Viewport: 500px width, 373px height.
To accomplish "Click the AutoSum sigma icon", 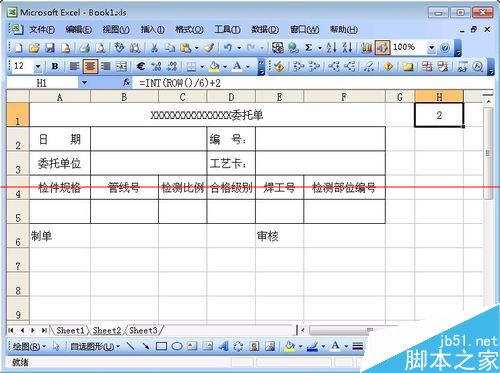I will coord(309,48).
